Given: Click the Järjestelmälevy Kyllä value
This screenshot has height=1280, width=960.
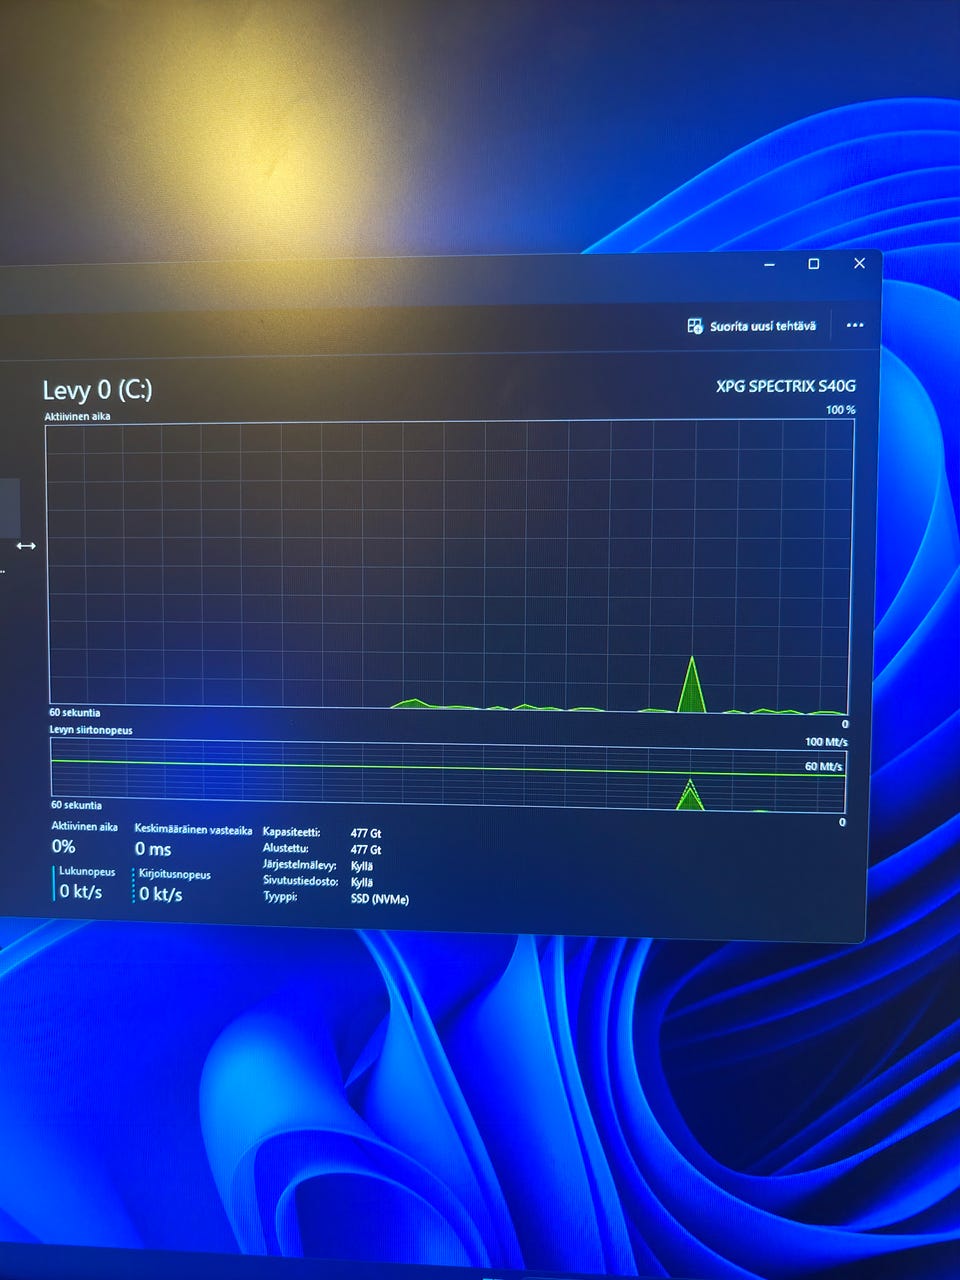Looking at the screenshot, I should pyautogui.click(x=362, y=866).
